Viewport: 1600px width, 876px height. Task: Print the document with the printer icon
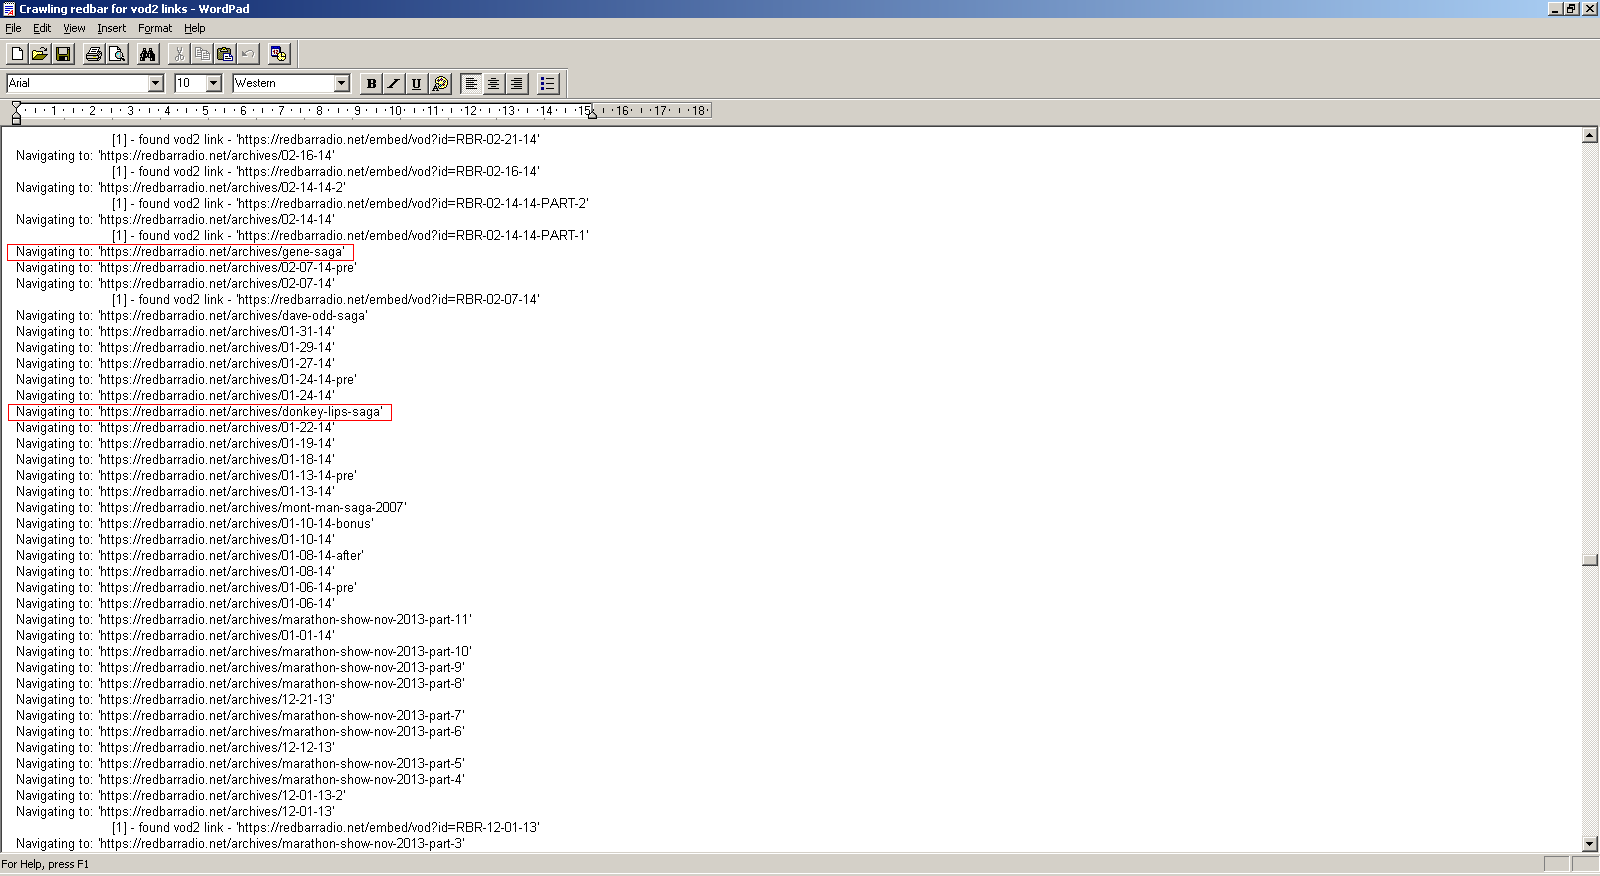[x=94, y=54]
